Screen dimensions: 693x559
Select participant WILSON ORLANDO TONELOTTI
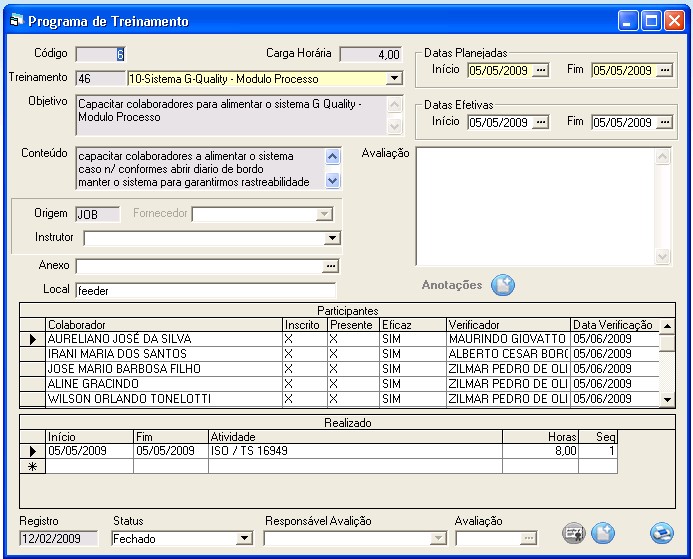coord(164,399)
